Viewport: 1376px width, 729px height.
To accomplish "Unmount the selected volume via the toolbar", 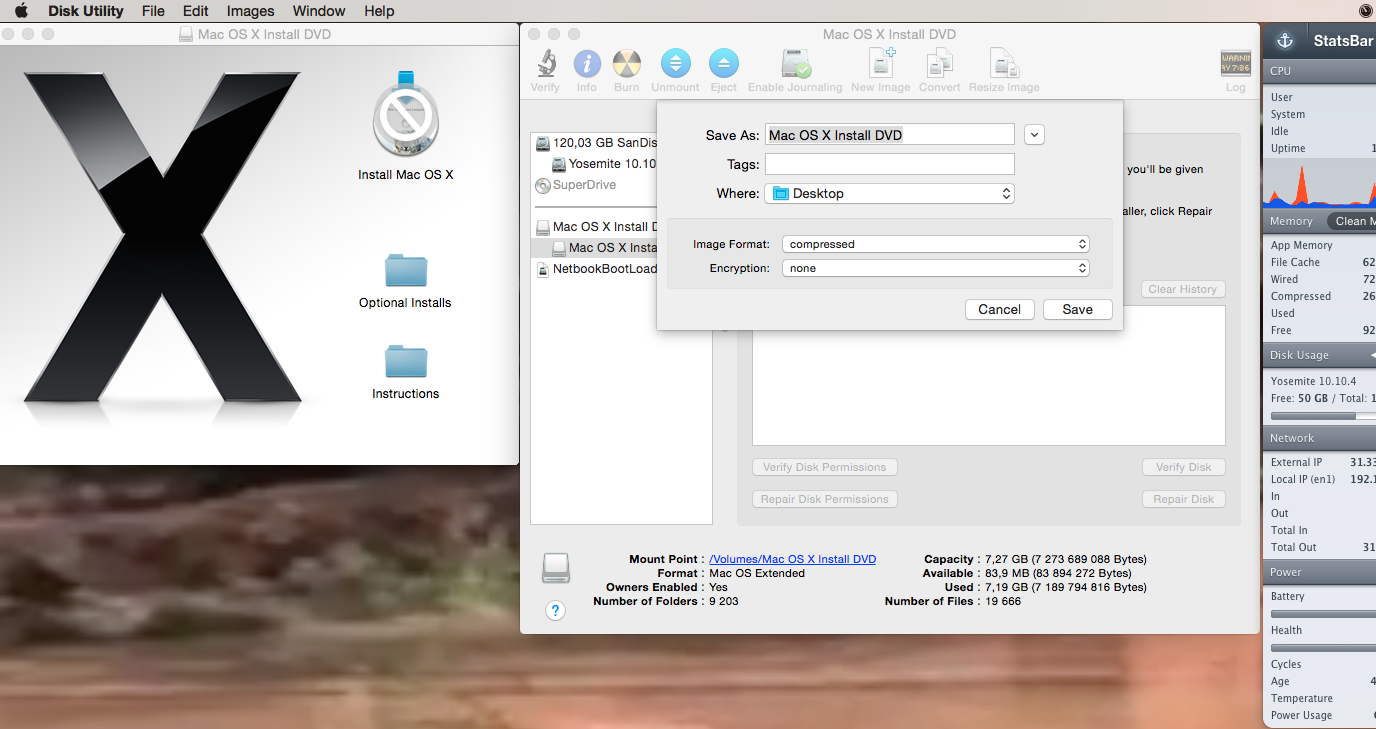I will pos(675,64).
